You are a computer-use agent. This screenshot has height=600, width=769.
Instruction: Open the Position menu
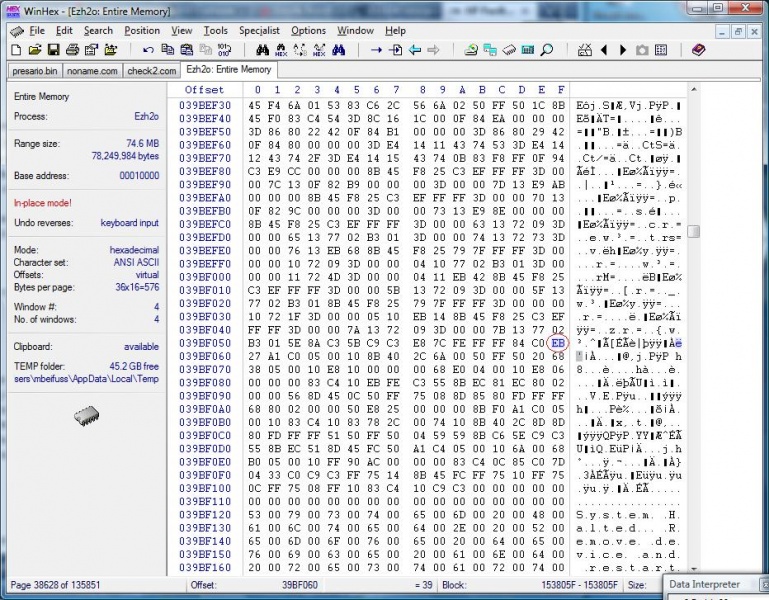142,31
